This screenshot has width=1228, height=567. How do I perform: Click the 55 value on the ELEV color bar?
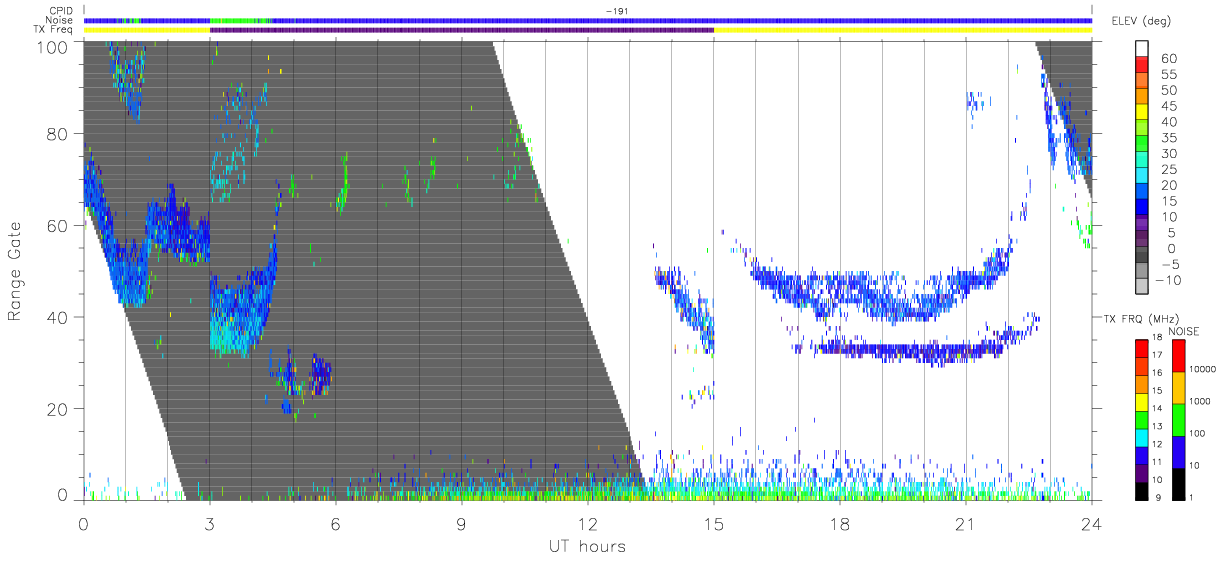click(1168, 75)
